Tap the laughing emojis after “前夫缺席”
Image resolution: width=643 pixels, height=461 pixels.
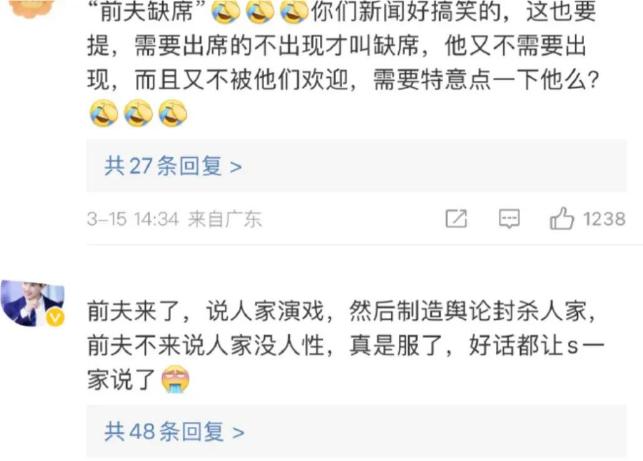tap(260, 11)
